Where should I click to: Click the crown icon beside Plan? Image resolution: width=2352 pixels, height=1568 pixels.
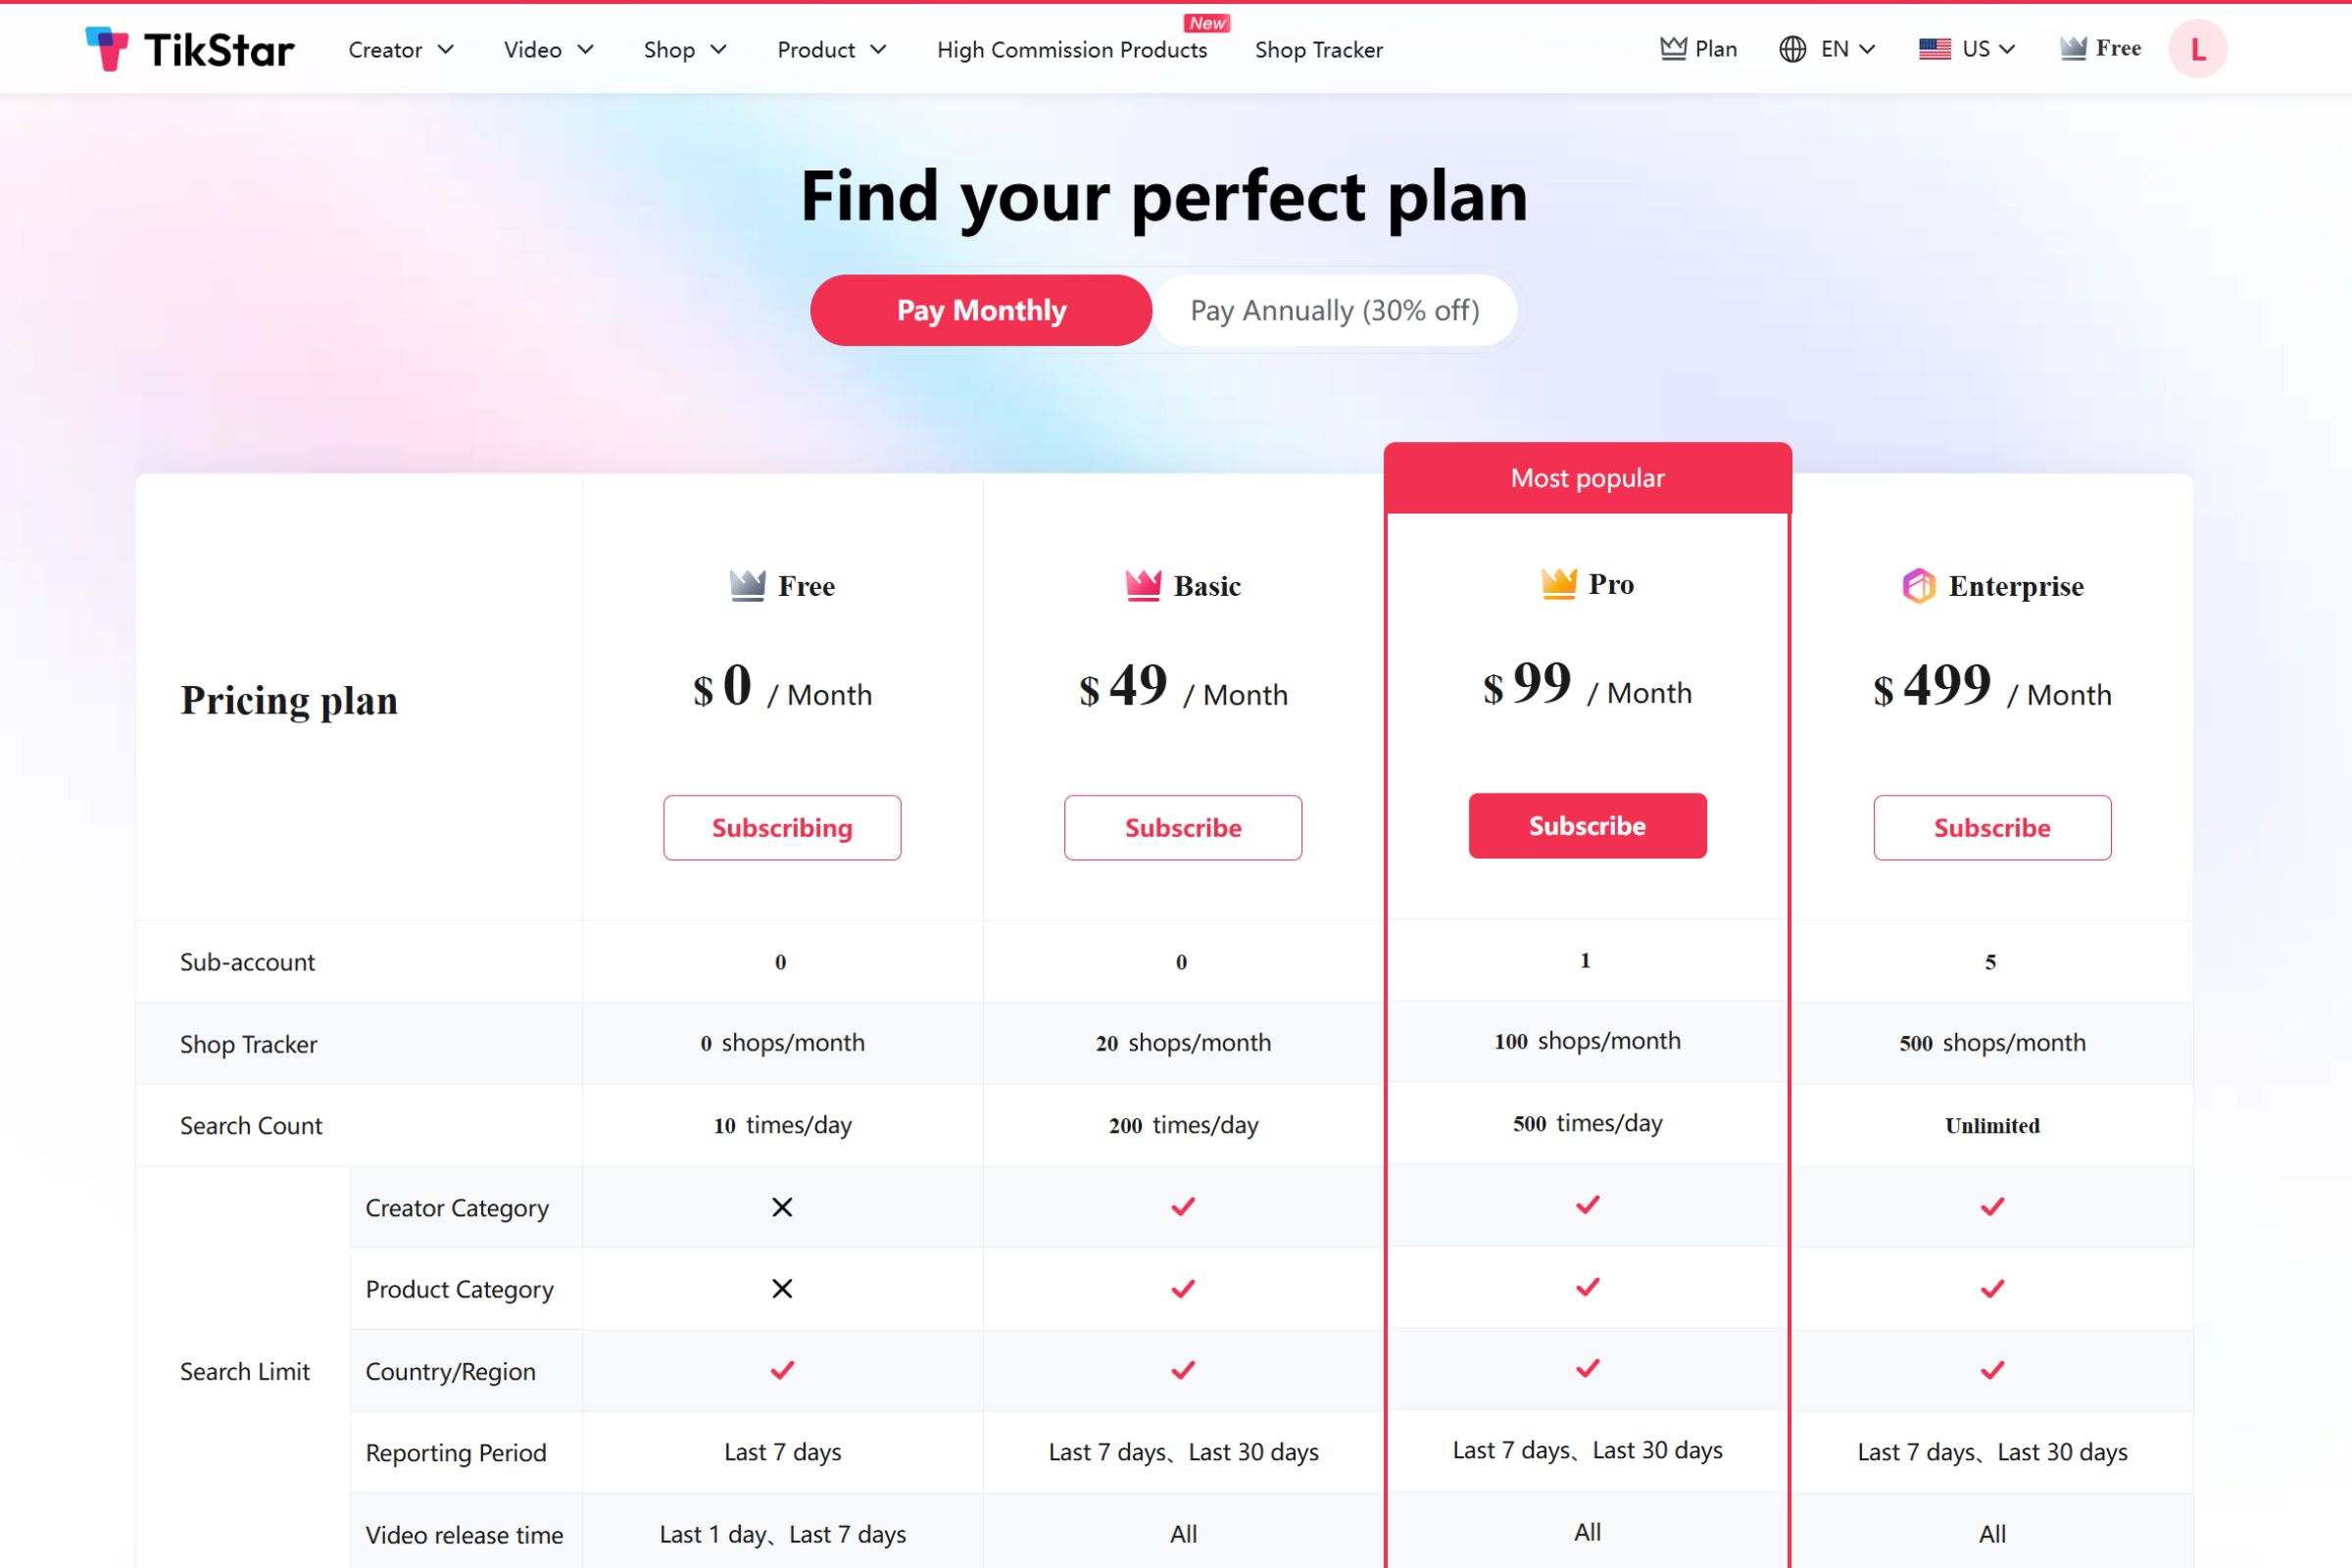[x=1673, y=48]
